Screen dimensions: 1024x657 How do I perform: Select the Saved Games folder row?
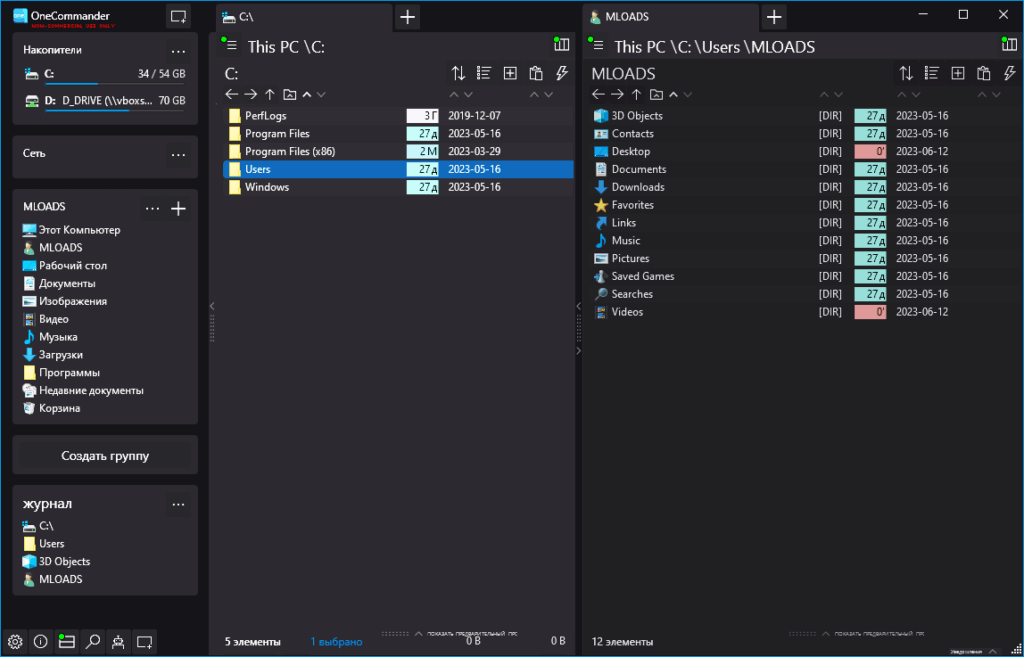pos(803,276)
